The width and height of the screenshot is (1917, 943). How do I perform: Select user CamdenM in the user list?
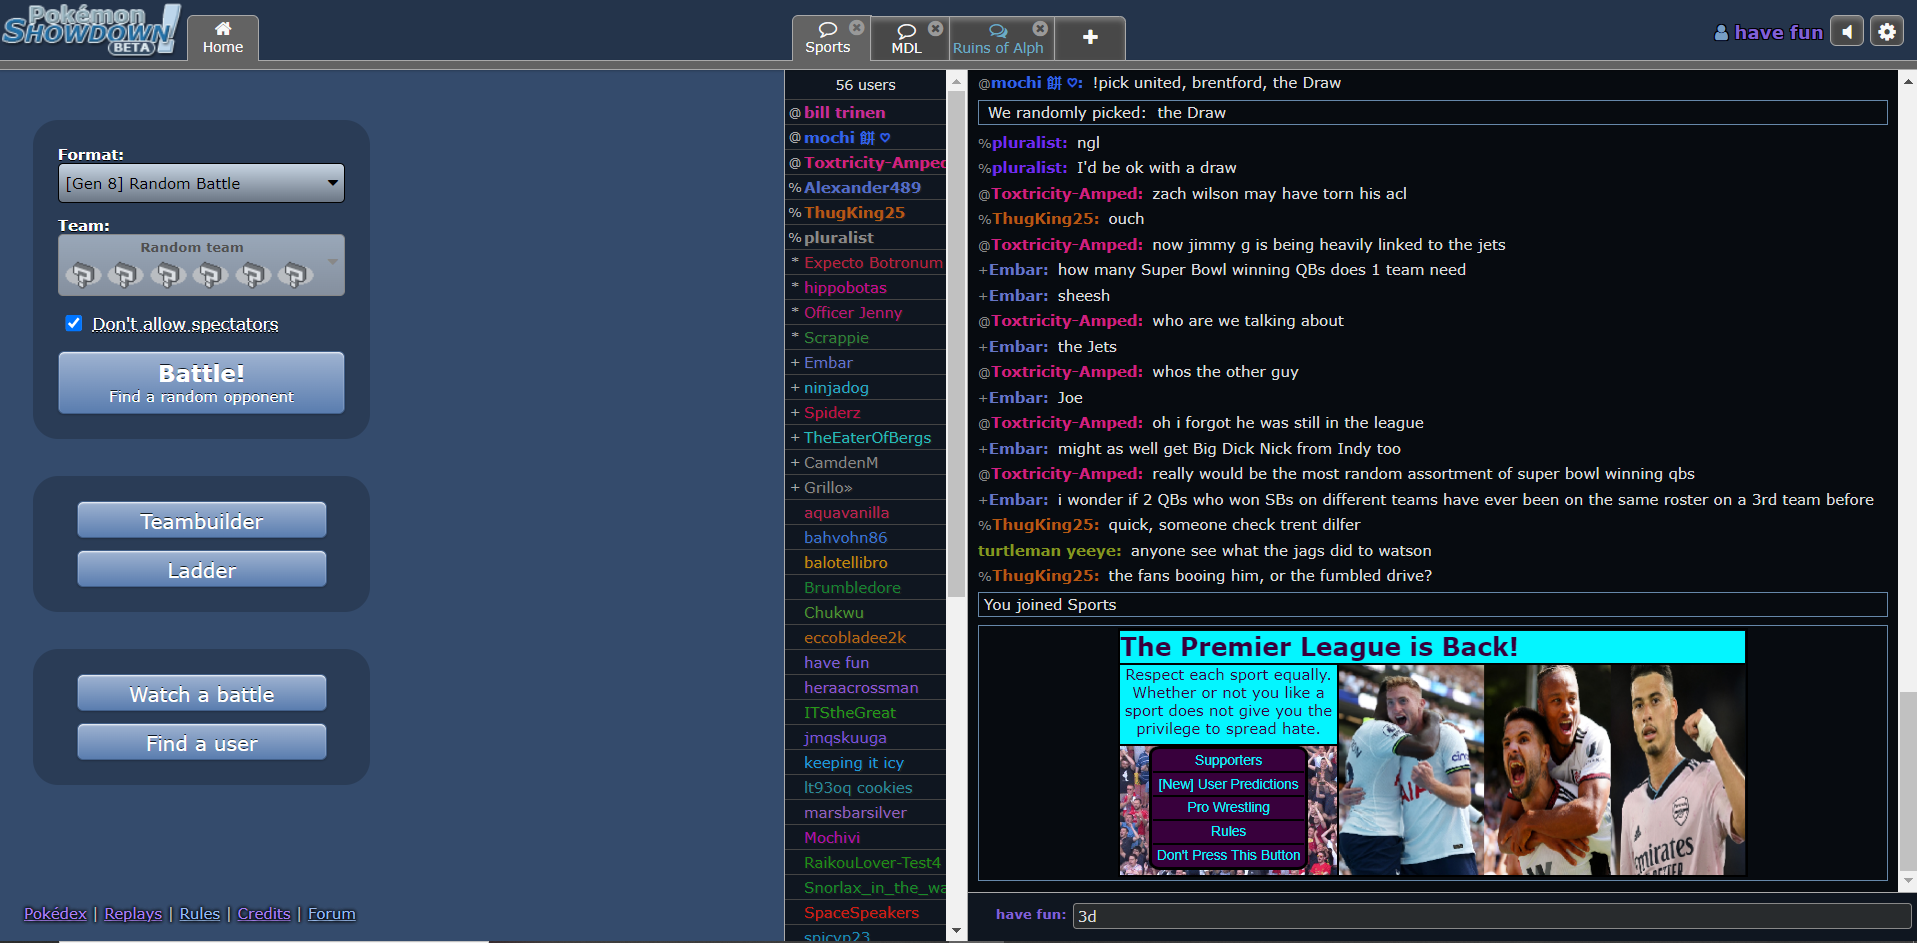tap(866, 462)
